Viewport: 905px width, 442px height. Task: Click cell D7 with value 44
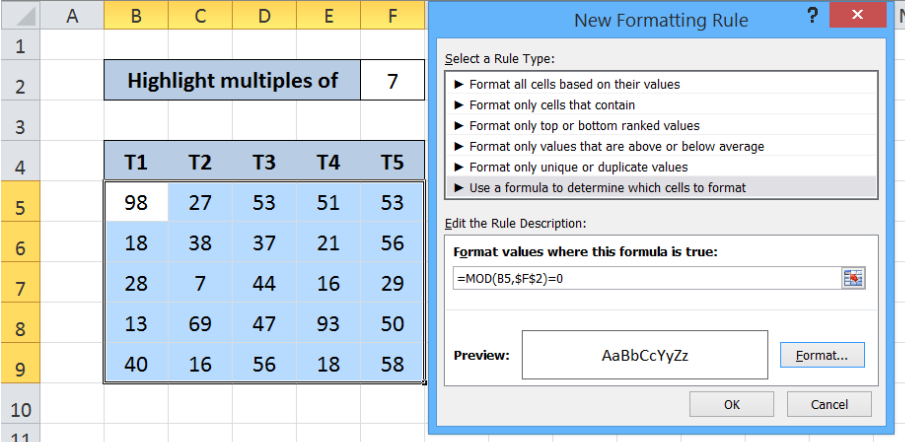[x=264, y=282]
